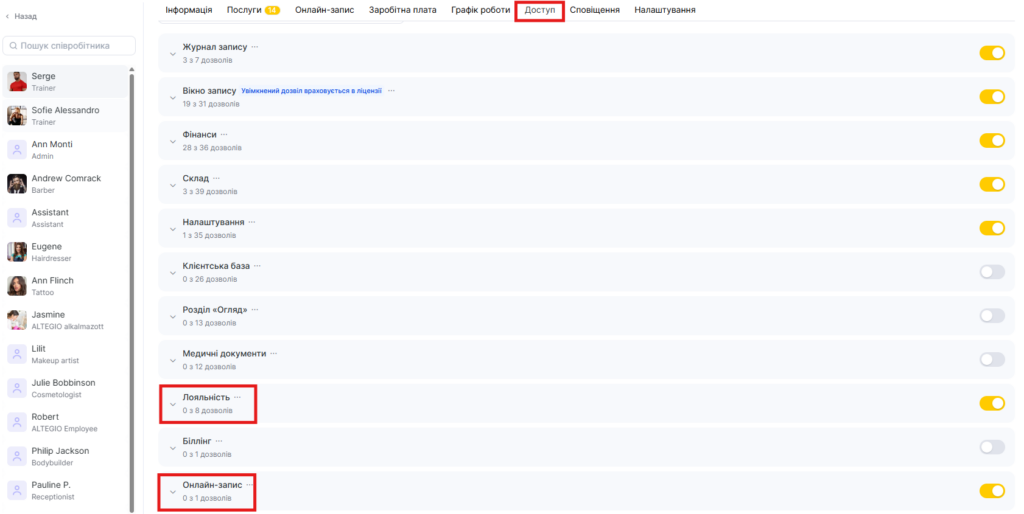Turn on the Біллінг access toggle
The image size is (1024, 514).
[x=991, y=447]
